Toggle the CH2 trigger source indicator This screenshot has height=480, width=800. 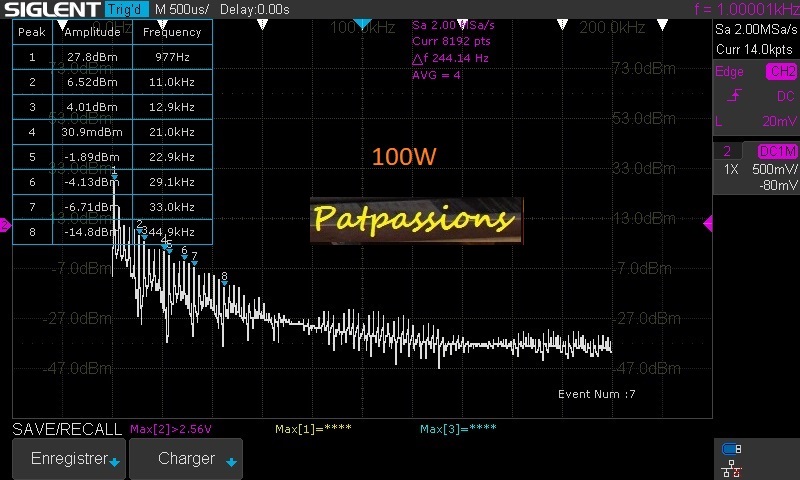click(x=781, y=72)
